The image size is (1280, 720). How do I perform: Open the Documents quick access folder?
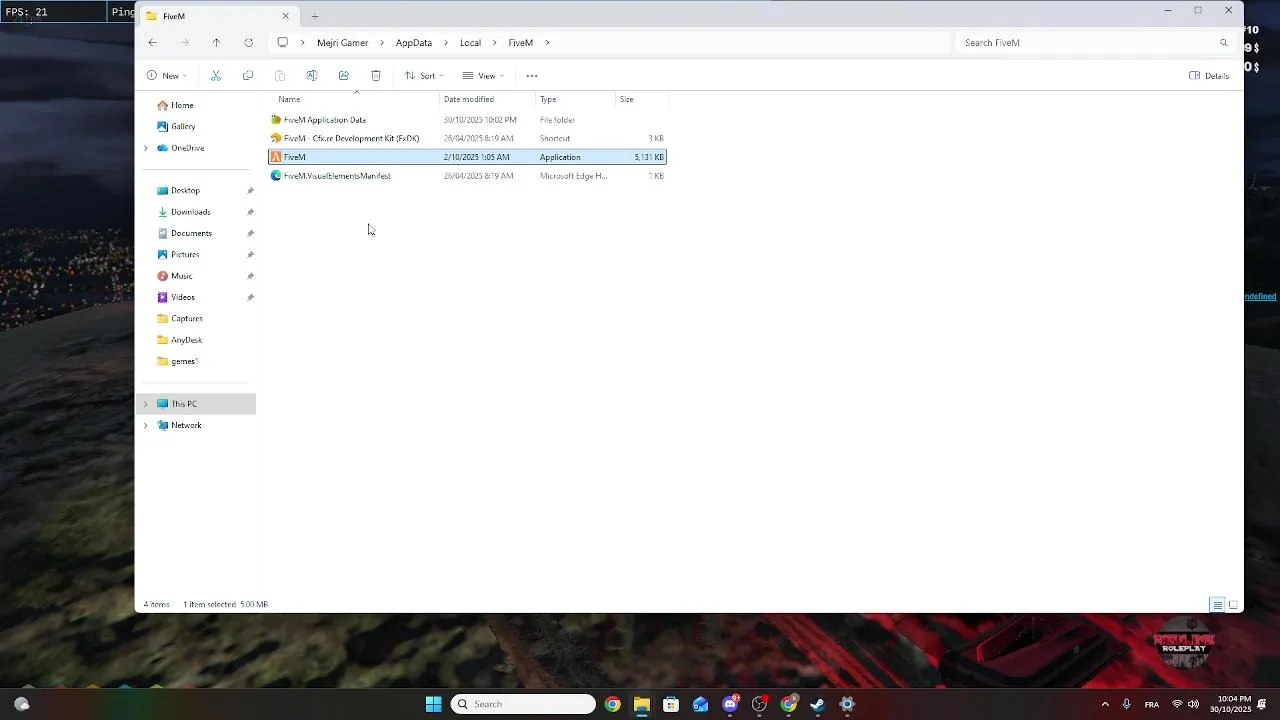pos(191,233)
